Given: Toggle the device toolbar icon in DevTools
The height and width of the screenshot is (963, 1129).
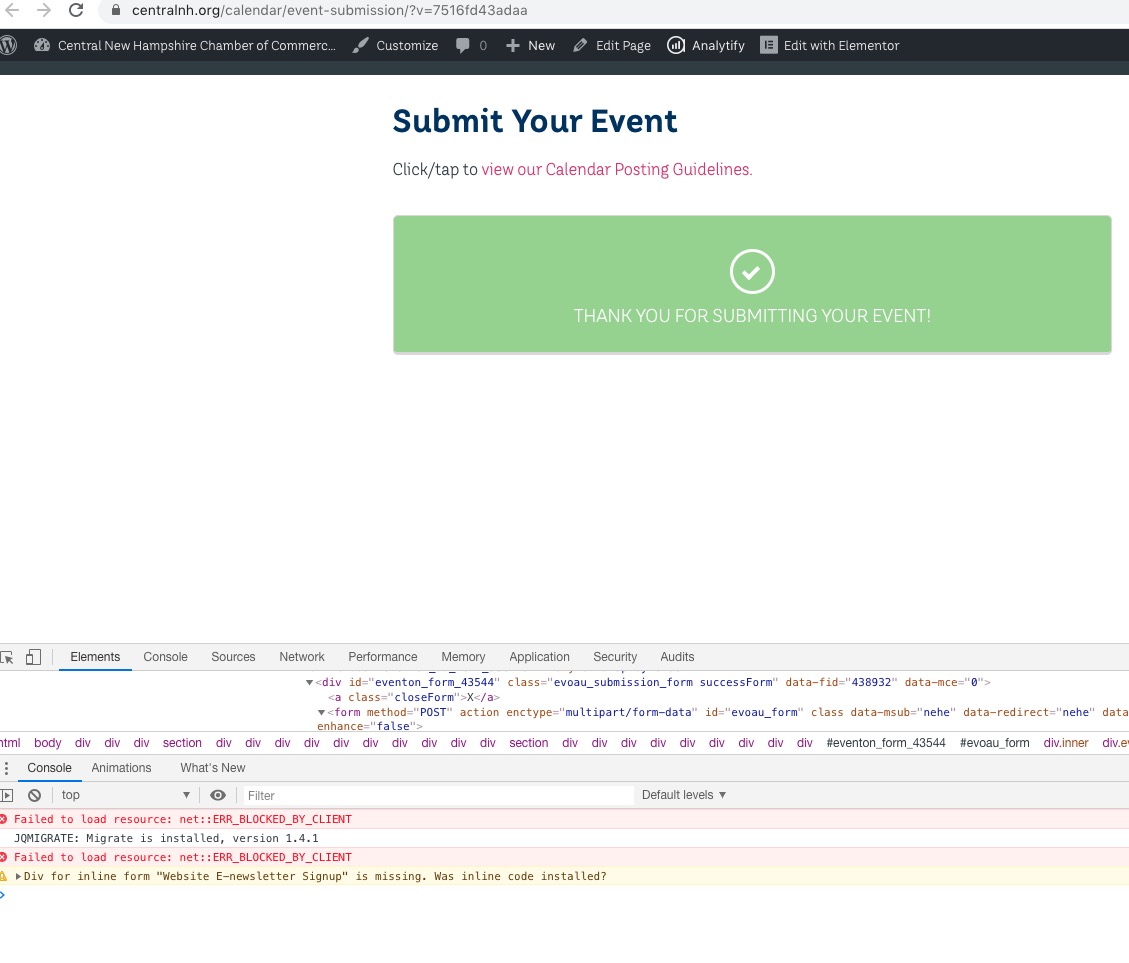Looking at the screenshot, I should tap(33, 657).
